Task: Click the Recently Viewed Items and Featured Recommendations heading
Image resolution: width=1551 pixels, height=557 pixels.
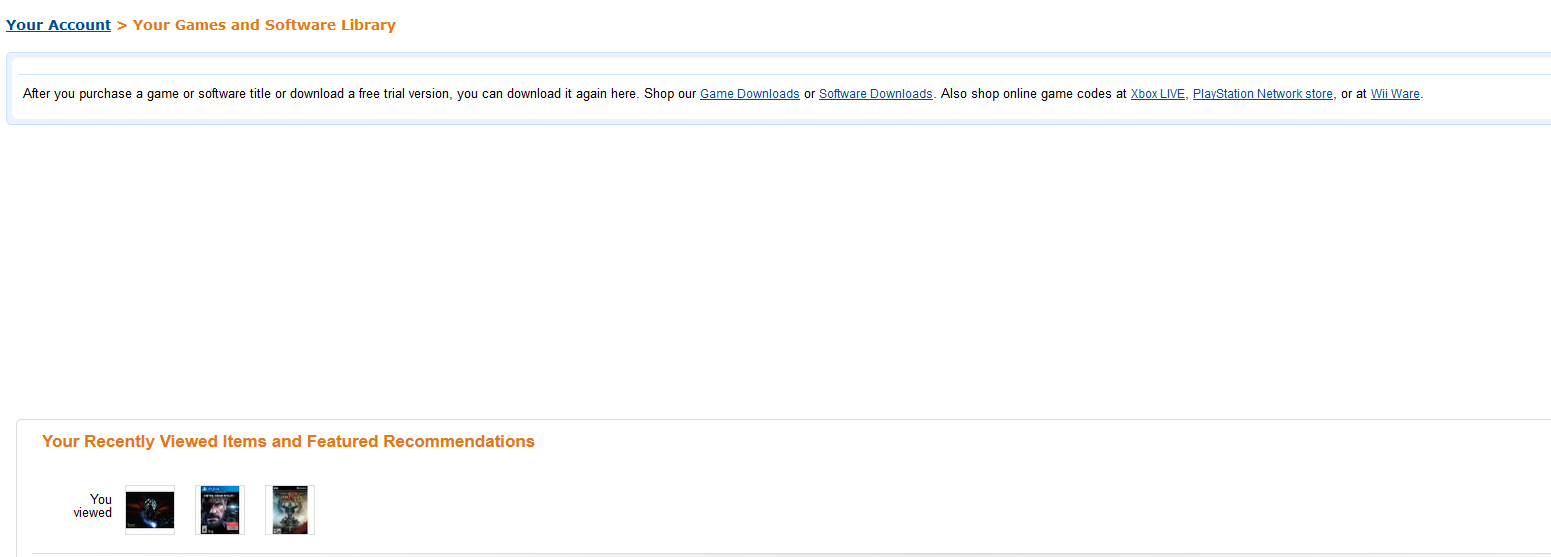Action: [x=288, y=441]
